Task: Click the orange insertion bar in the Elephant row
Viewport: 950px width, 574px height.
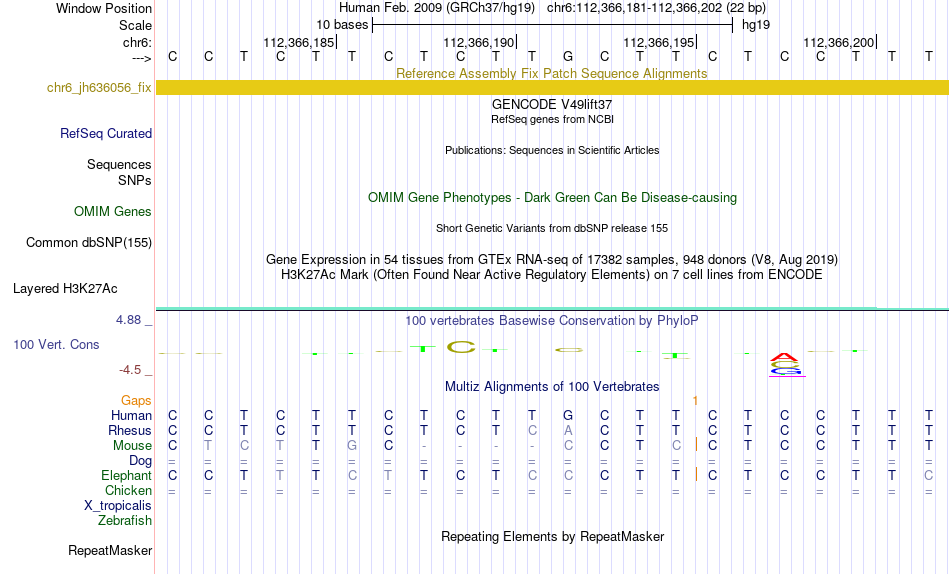Action: coord(696,475)
